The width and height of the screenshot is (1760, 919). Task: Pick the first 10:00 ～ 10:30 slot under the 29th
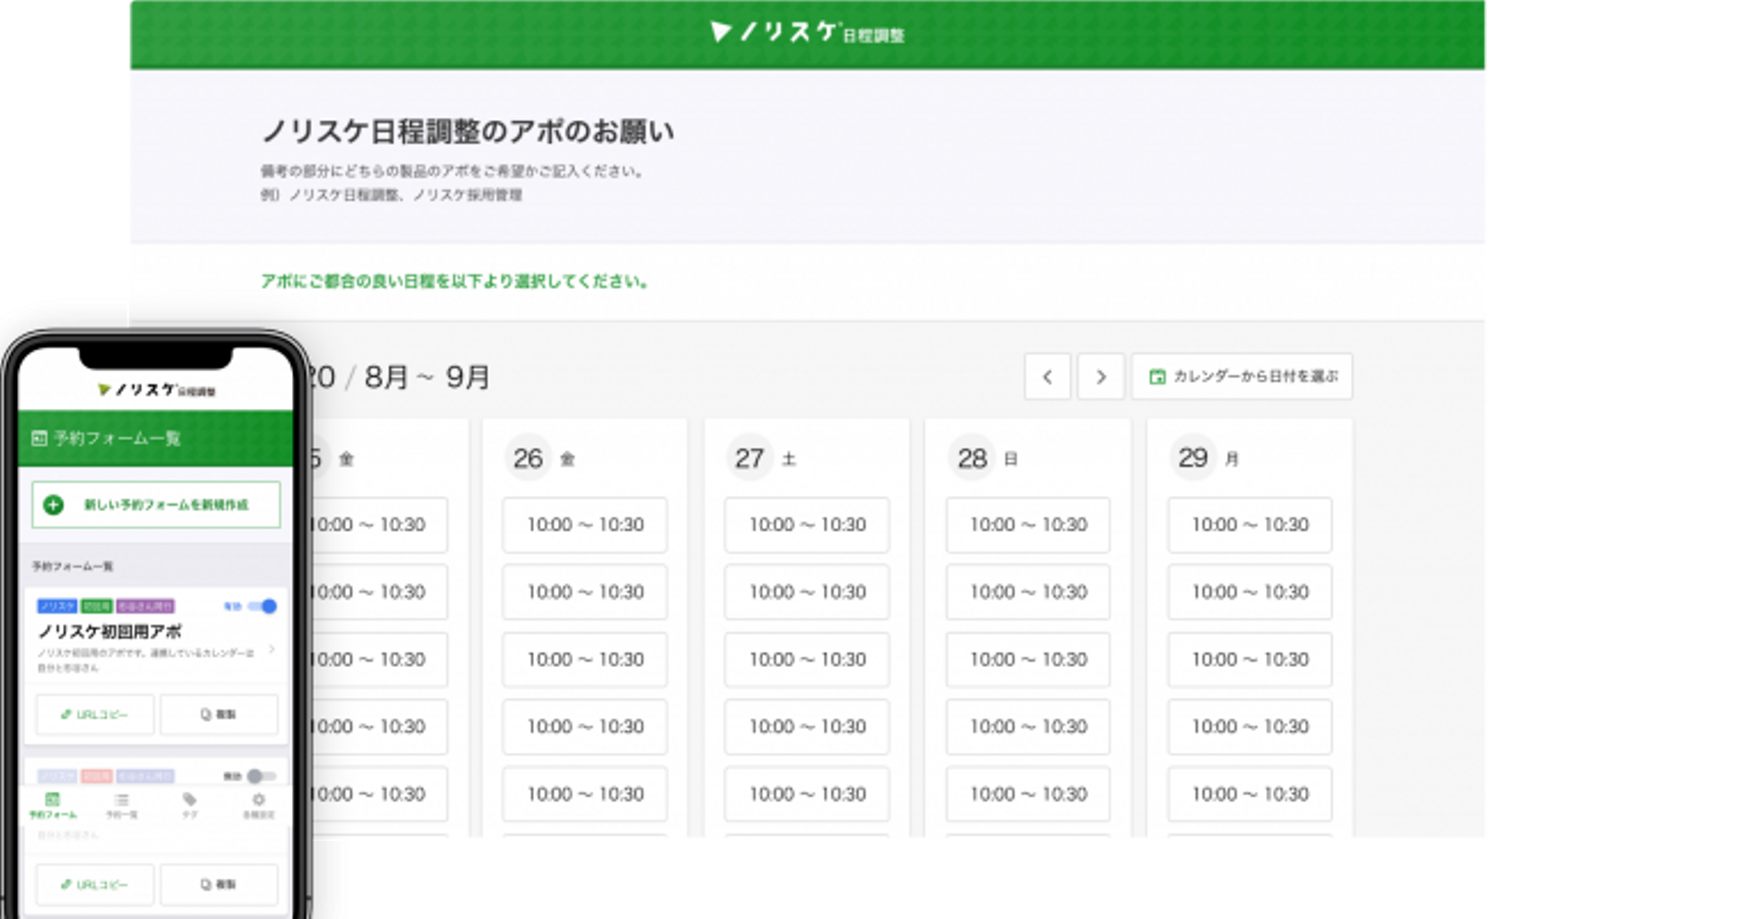[1250, 525]
